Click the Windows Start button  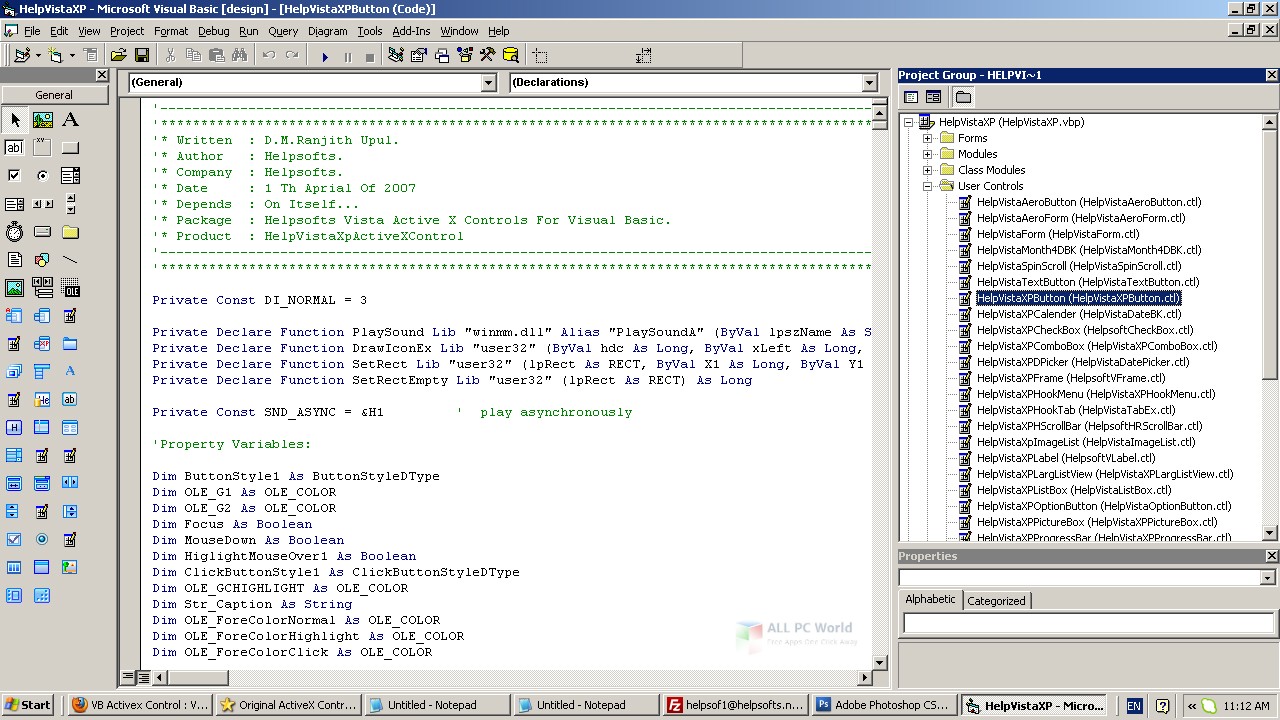click(x=28, y=705)
